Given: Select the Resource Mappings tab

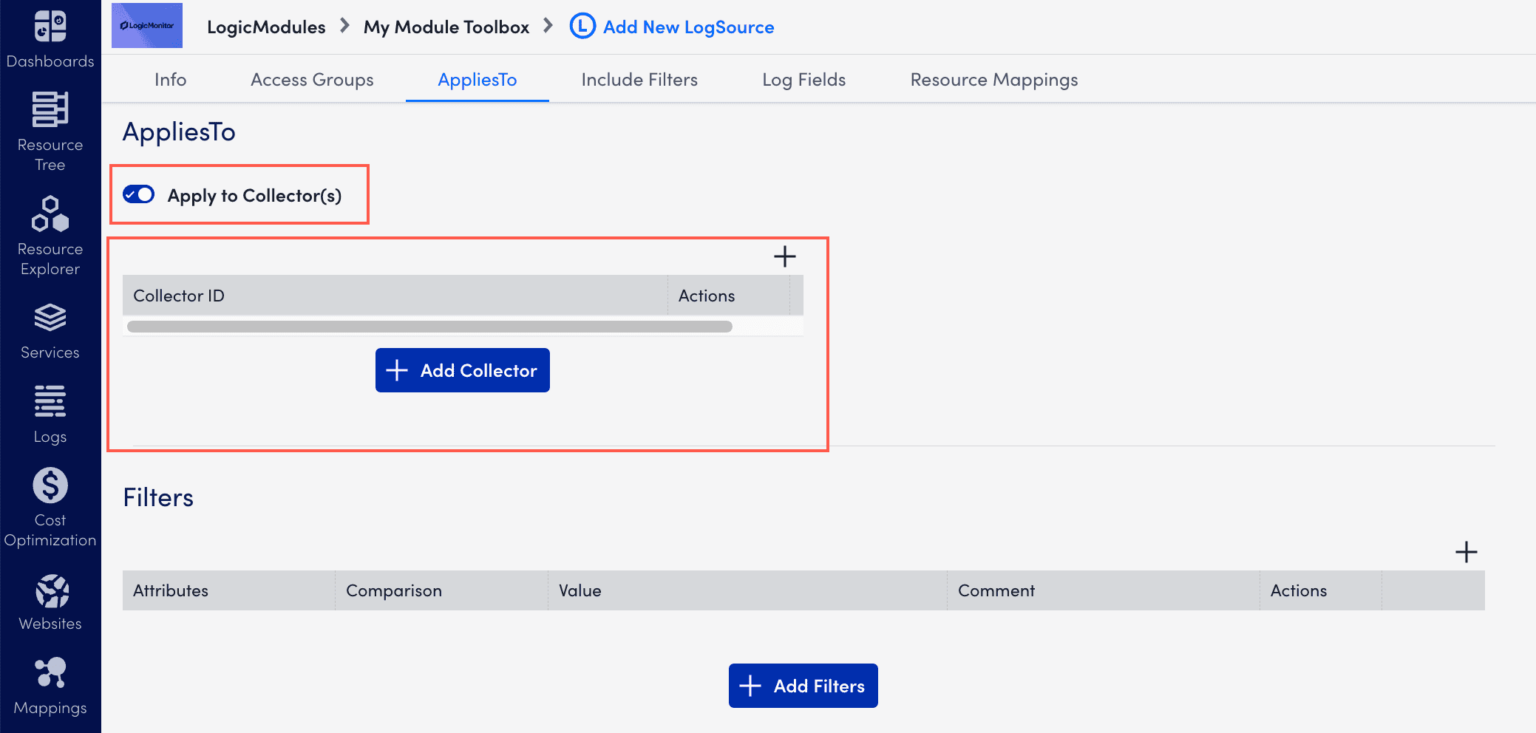Looking at the screenshot, I should (x=993, y=79).
